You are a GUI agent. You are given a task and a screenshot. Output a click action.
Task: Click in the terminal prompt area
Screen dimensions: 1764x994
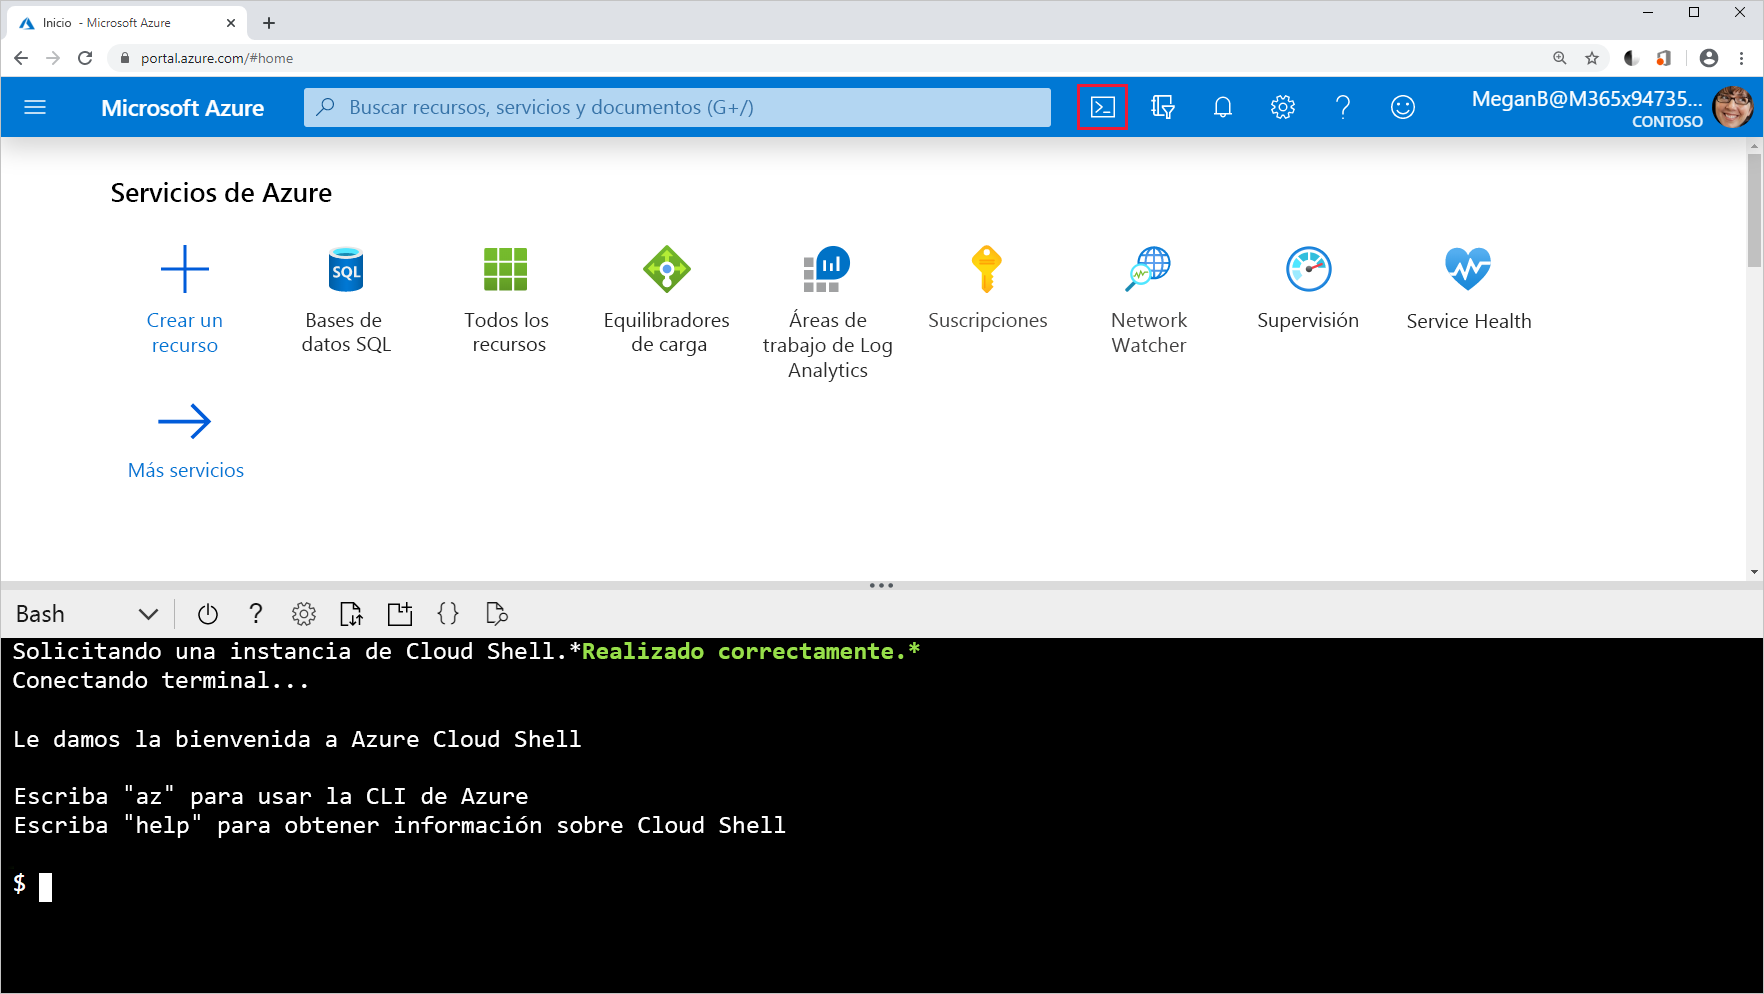46,887
